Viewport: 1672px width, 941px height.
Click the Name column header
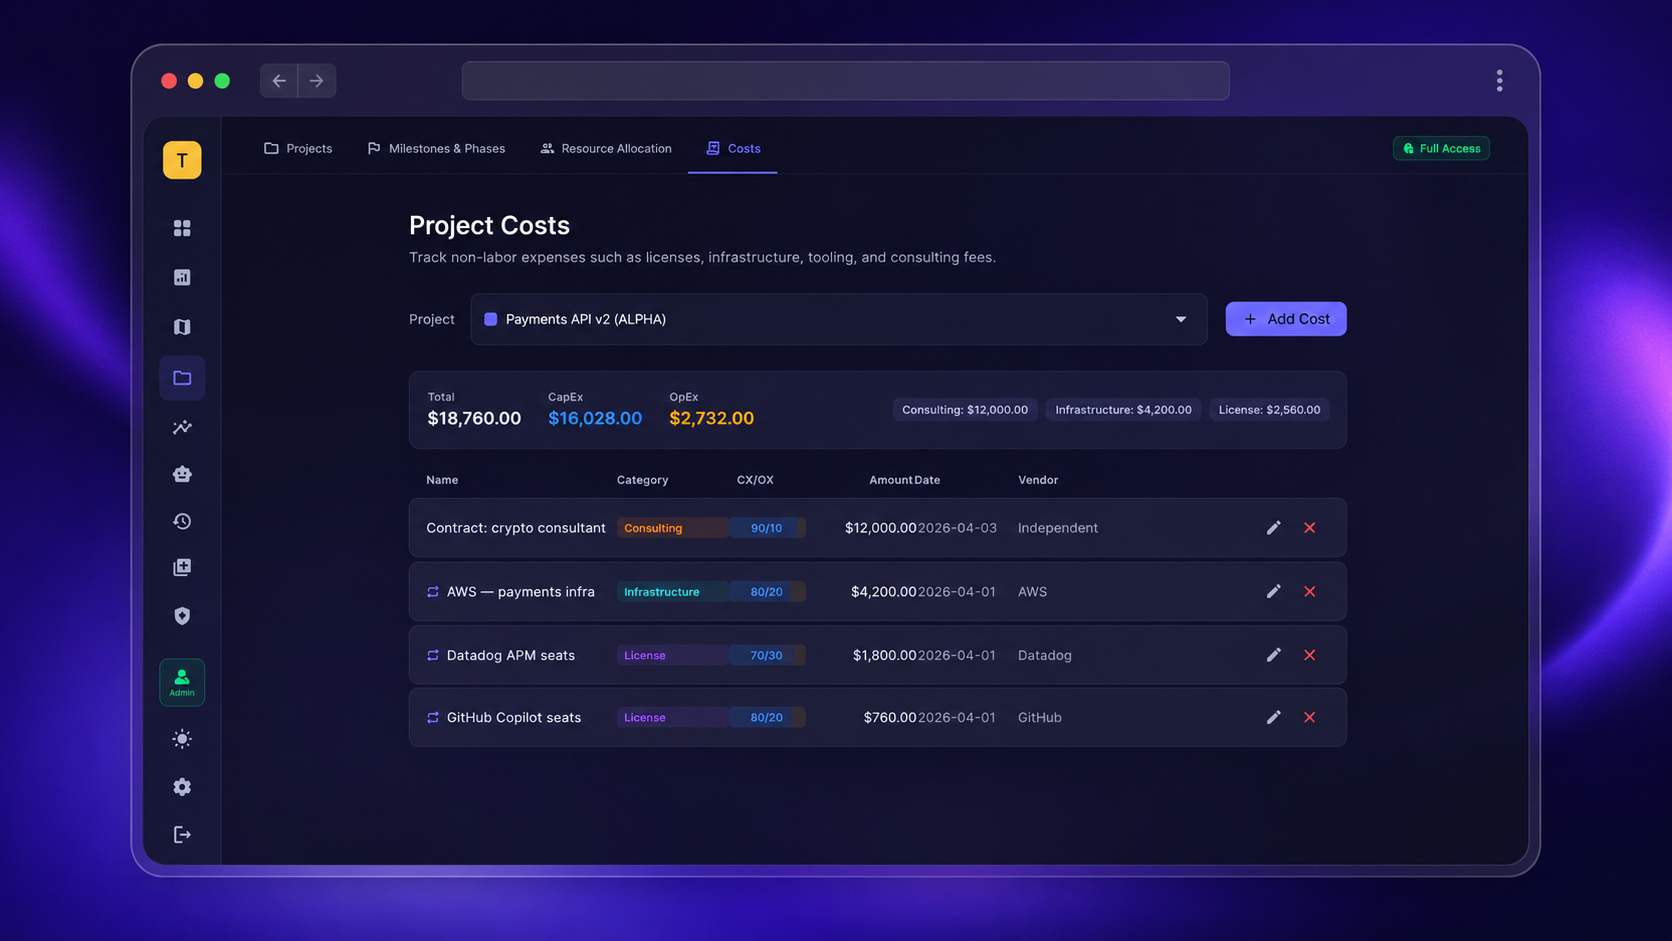(x=442, y=480)
